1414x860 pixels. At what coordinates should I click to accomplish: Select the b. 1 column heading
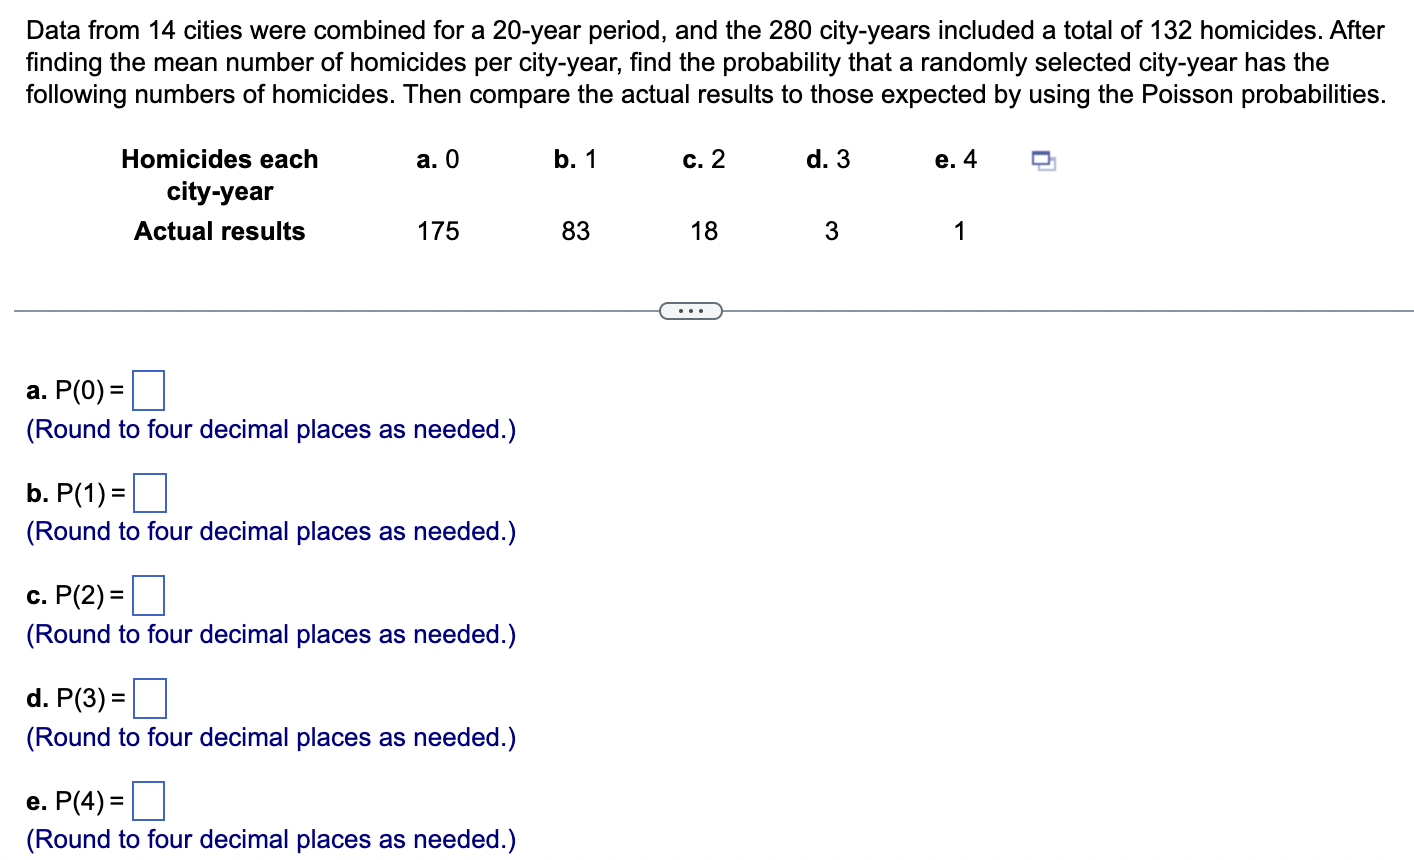click(575, 158)
